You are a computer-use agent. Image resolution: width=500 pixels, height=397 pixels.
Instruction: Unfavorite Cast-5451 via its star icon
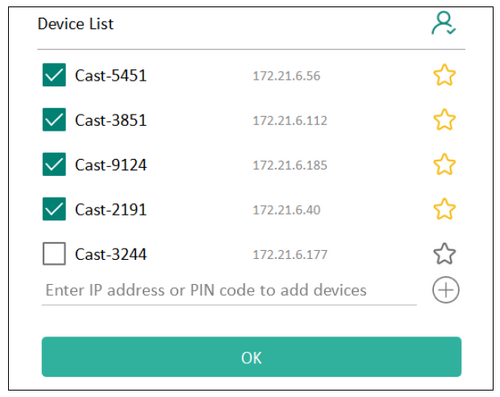[444, 75]
